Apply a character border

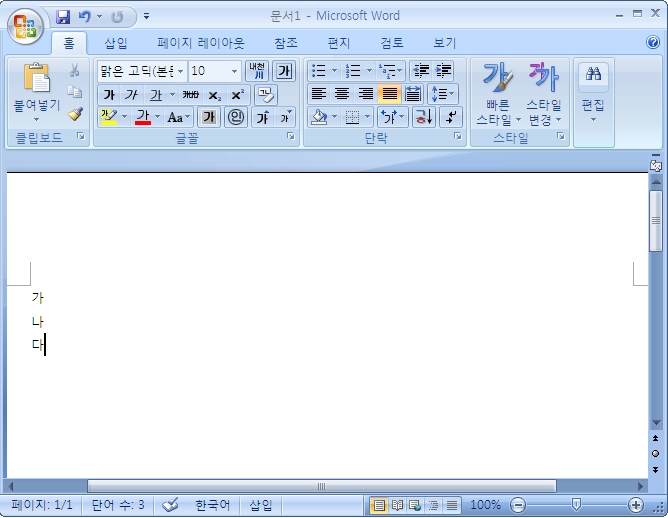pyautogui.click(x=284, y=71)
